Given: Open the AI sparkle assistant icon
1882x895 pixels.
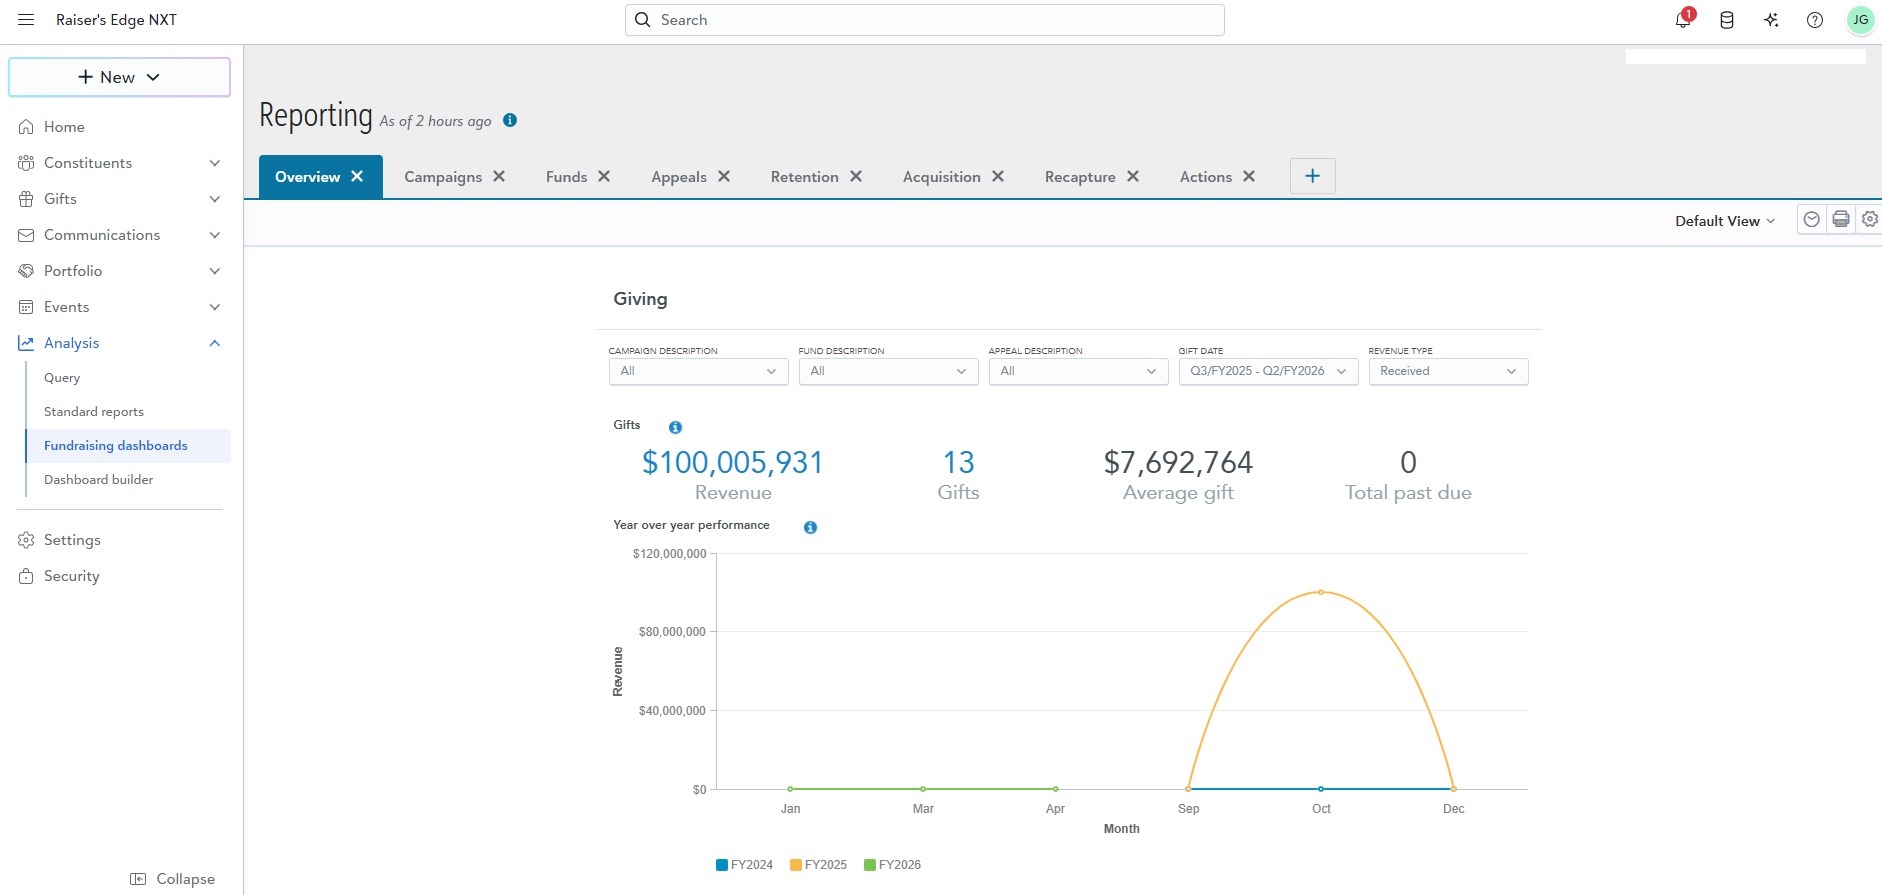Looking at the screenshot, I should pos(1771,20).
